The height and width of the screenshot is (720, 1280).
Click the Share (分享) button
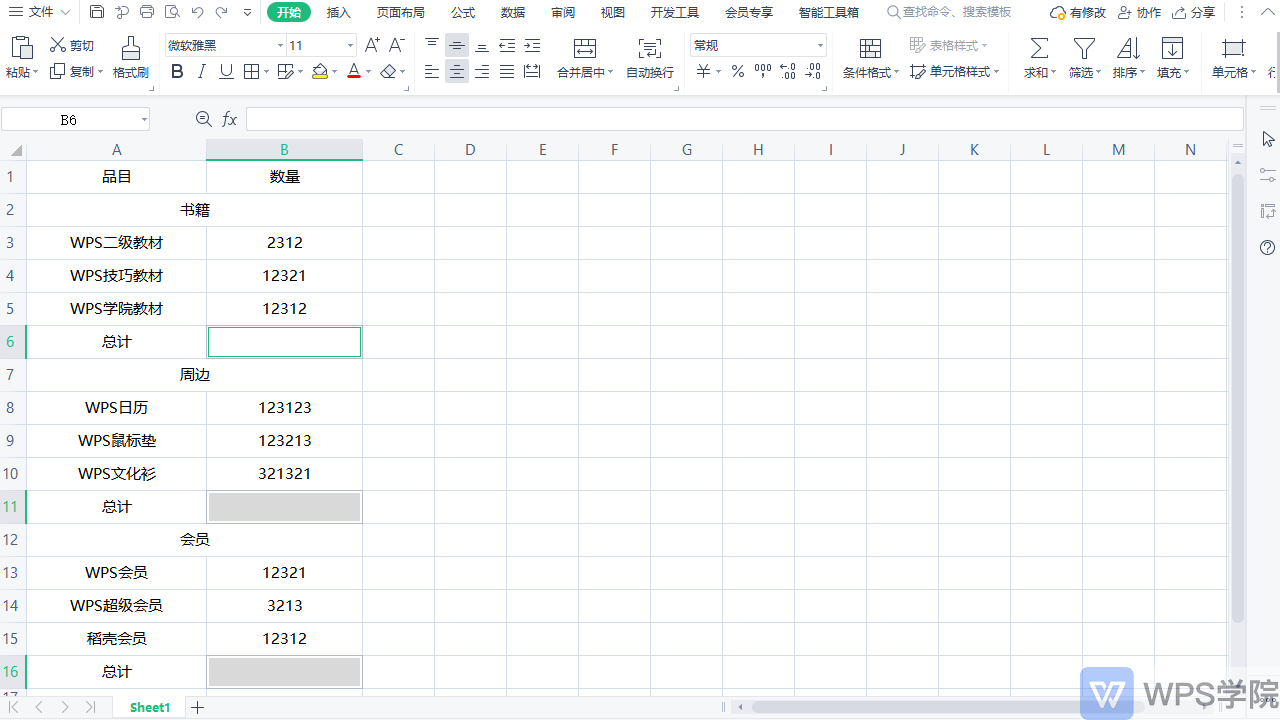tap(1194, 12)
